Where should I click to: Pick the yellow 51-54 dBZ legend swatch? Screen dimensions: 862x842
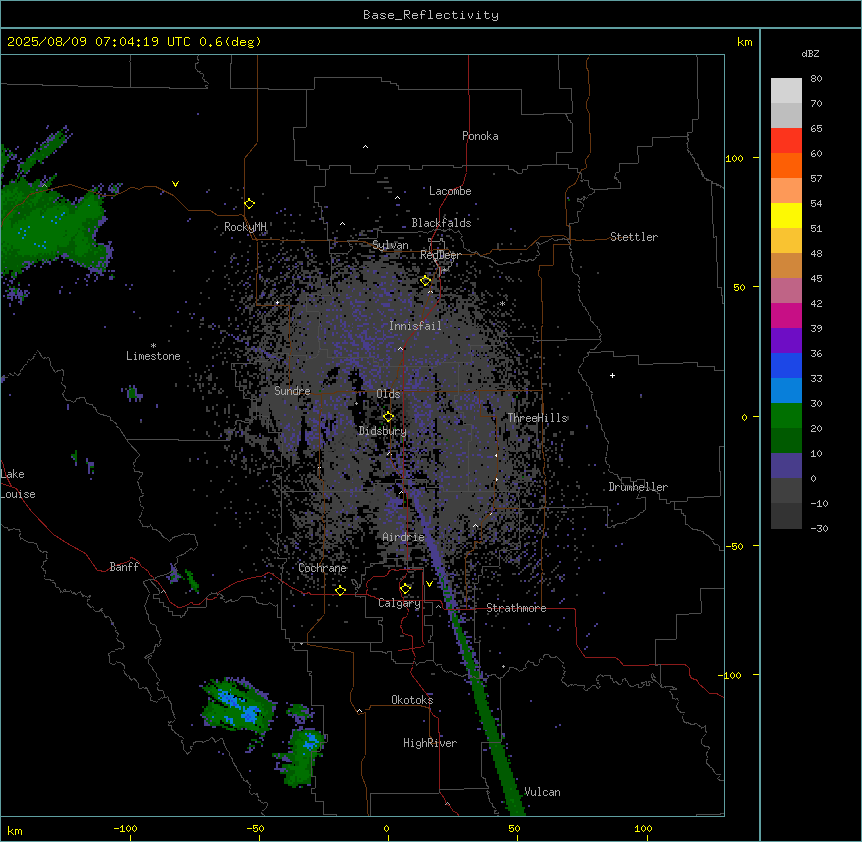tap(786, 215)
